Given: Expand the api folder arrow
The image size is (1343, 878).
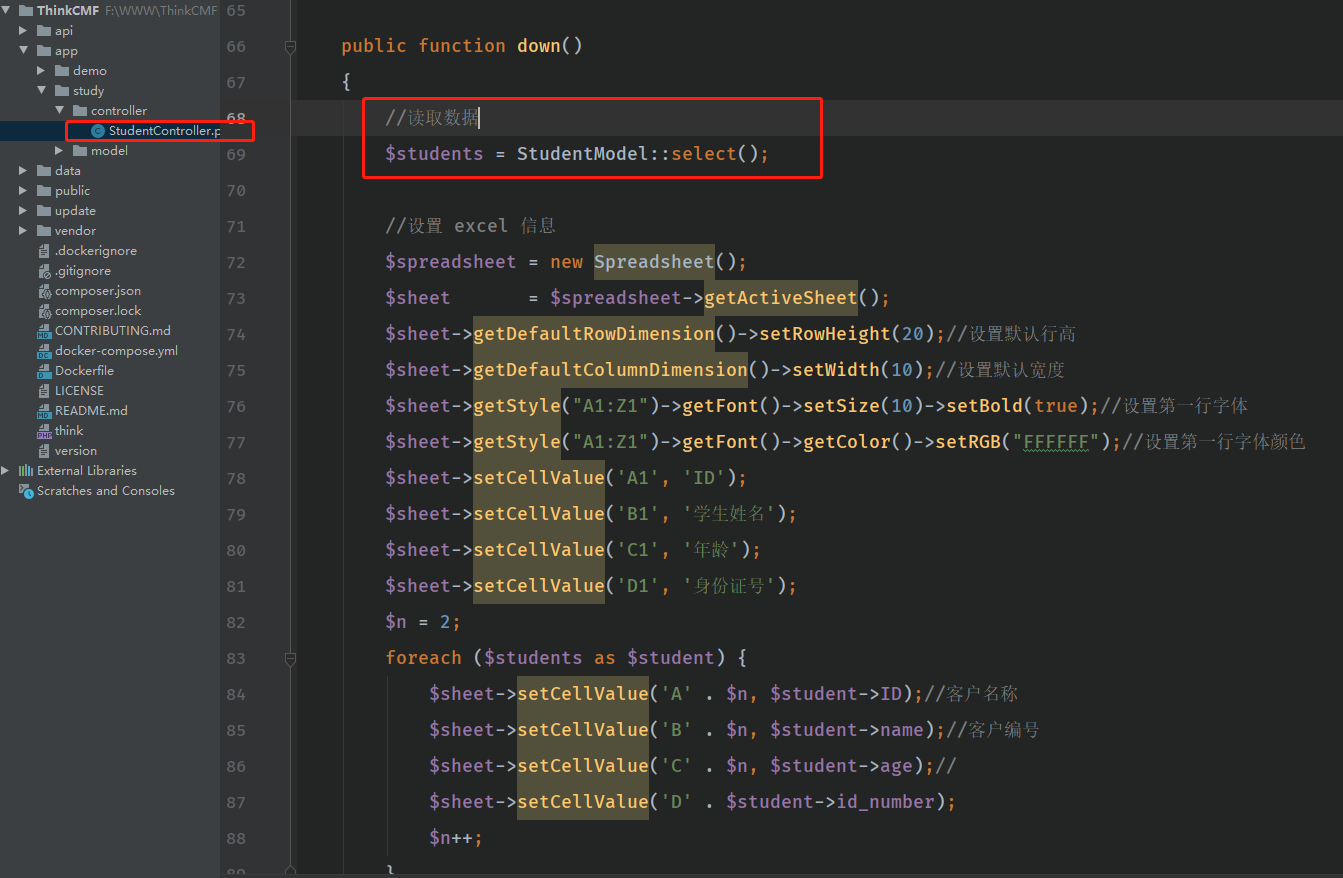Looking at the screenshot, I should coord(23,31).
